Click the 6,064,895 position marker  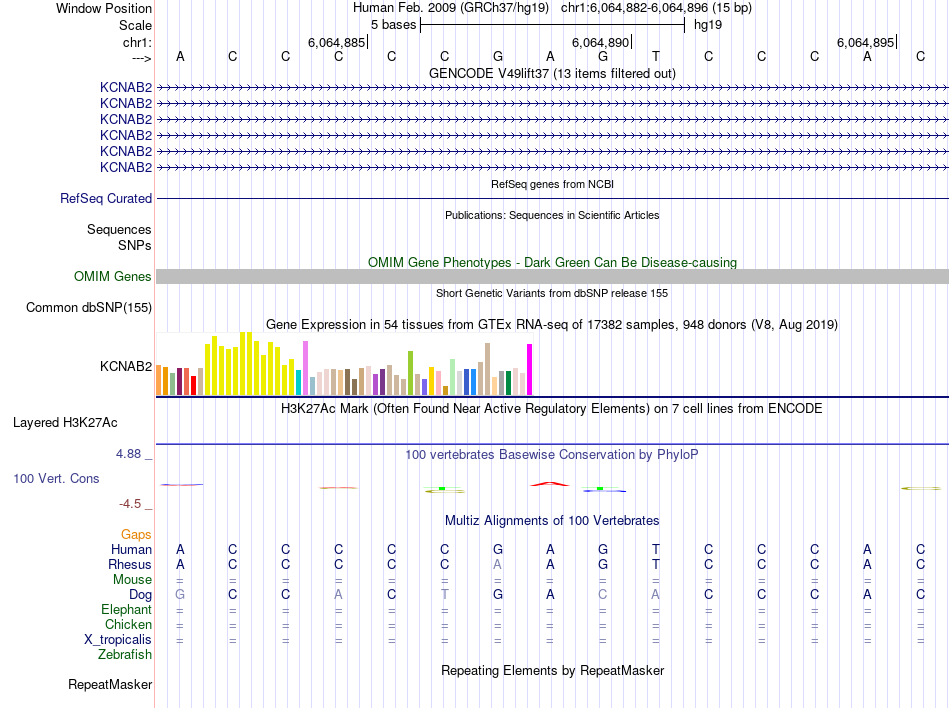(x=865, y=42)
